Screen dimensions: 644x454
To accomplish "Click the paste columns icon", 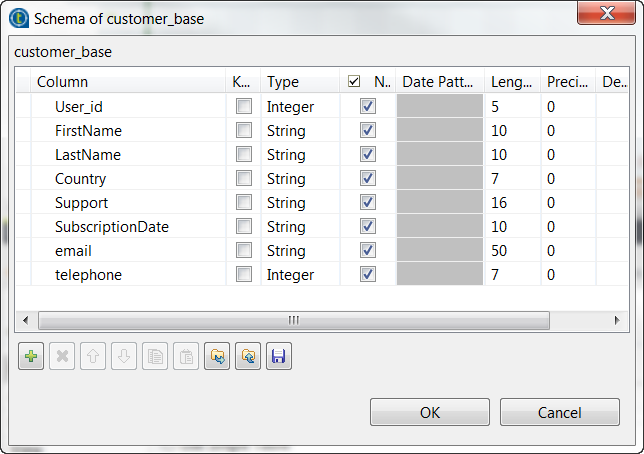I will click(x=186, y=357).
